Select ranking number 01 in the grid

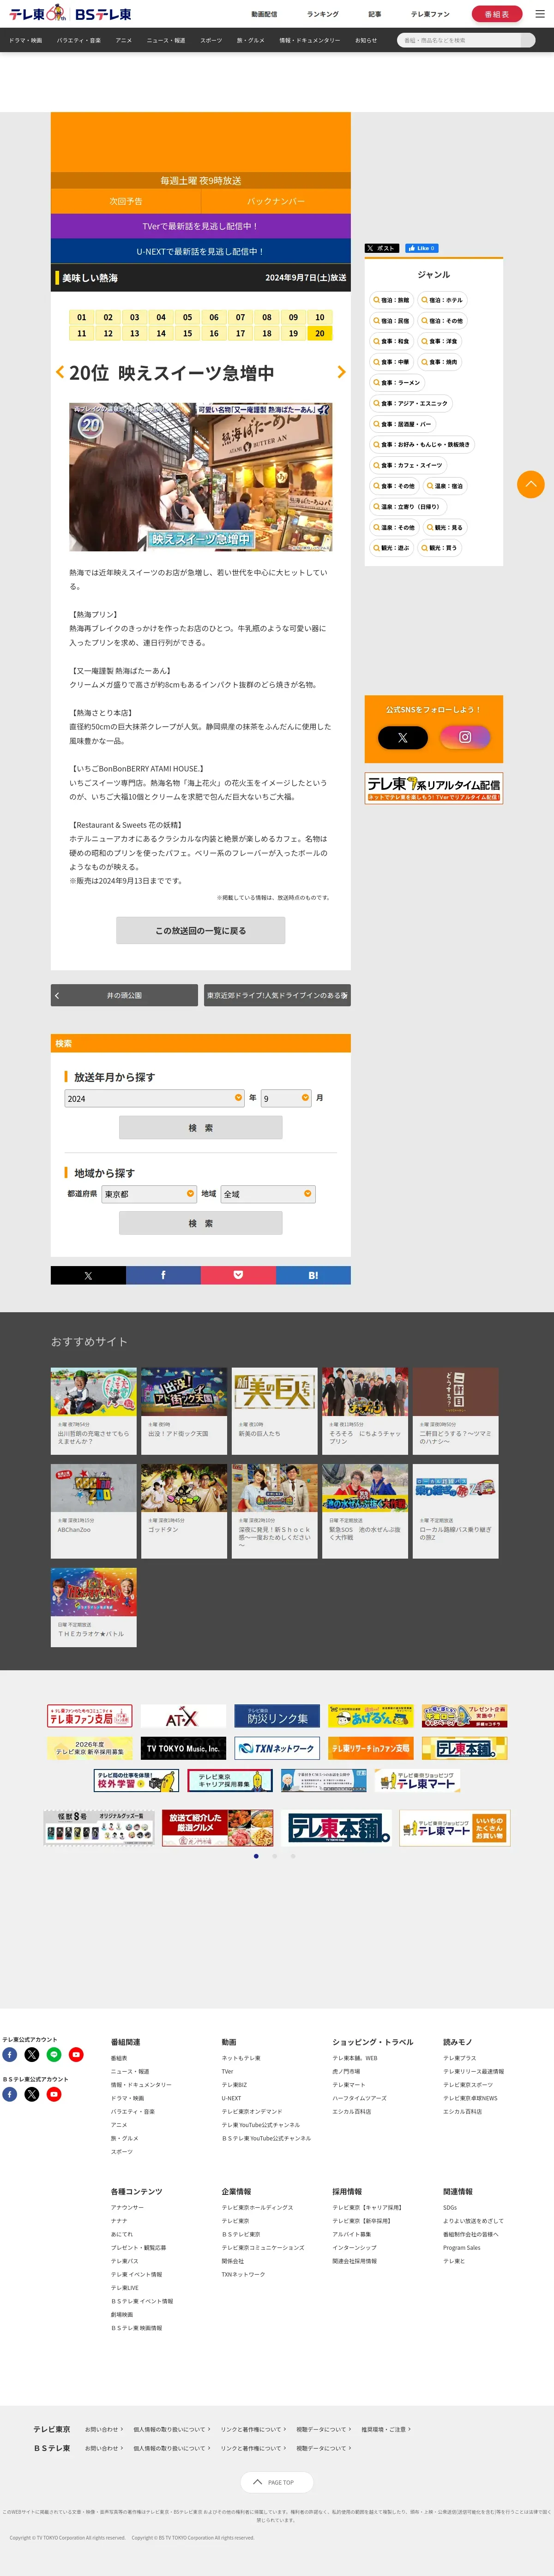pyautogui.click(x=82, y=317)
